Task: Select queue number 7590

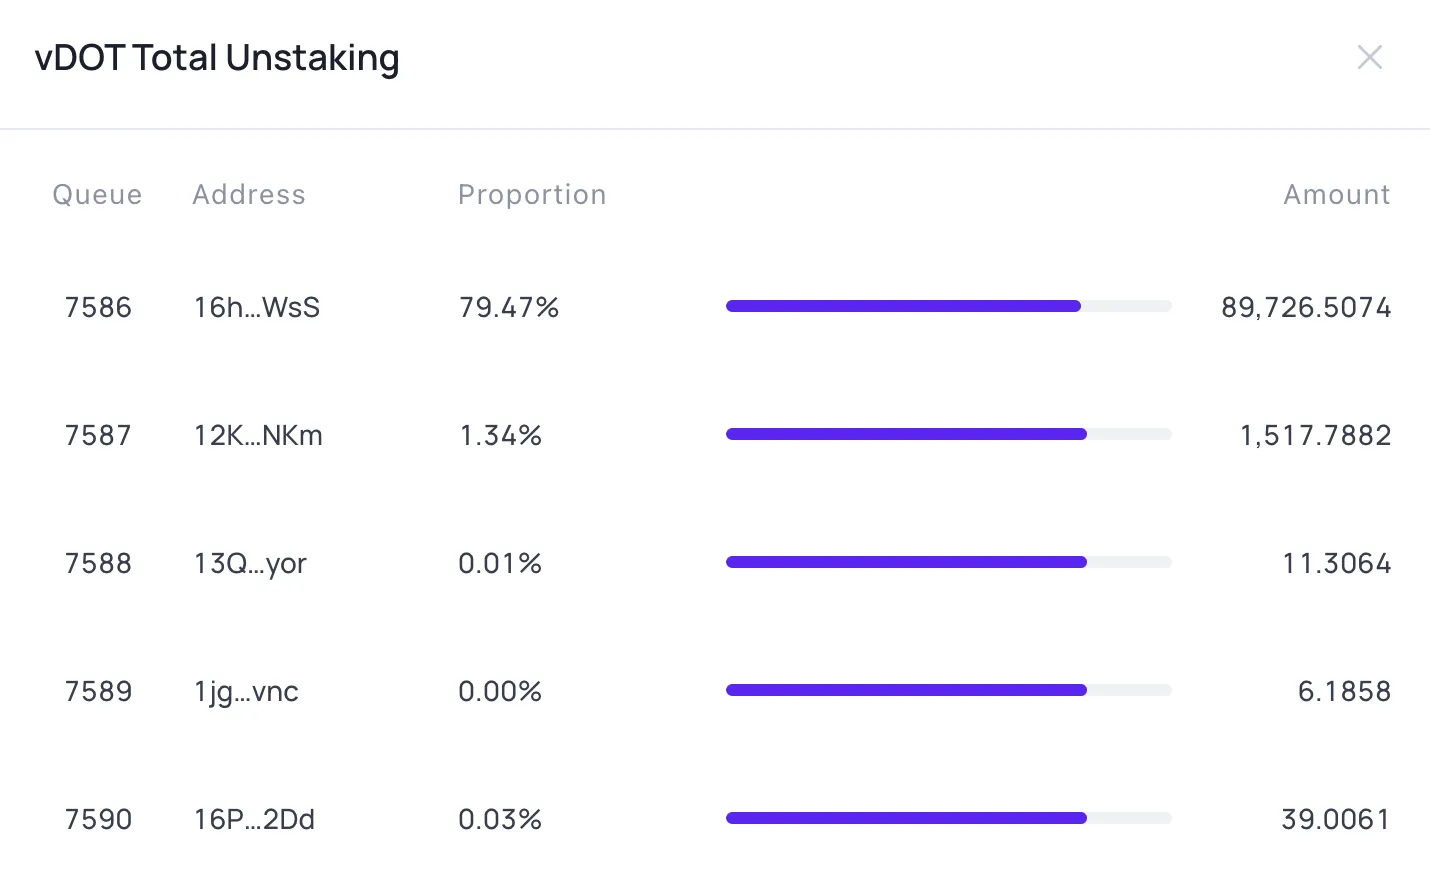Action: click(98, 819)
